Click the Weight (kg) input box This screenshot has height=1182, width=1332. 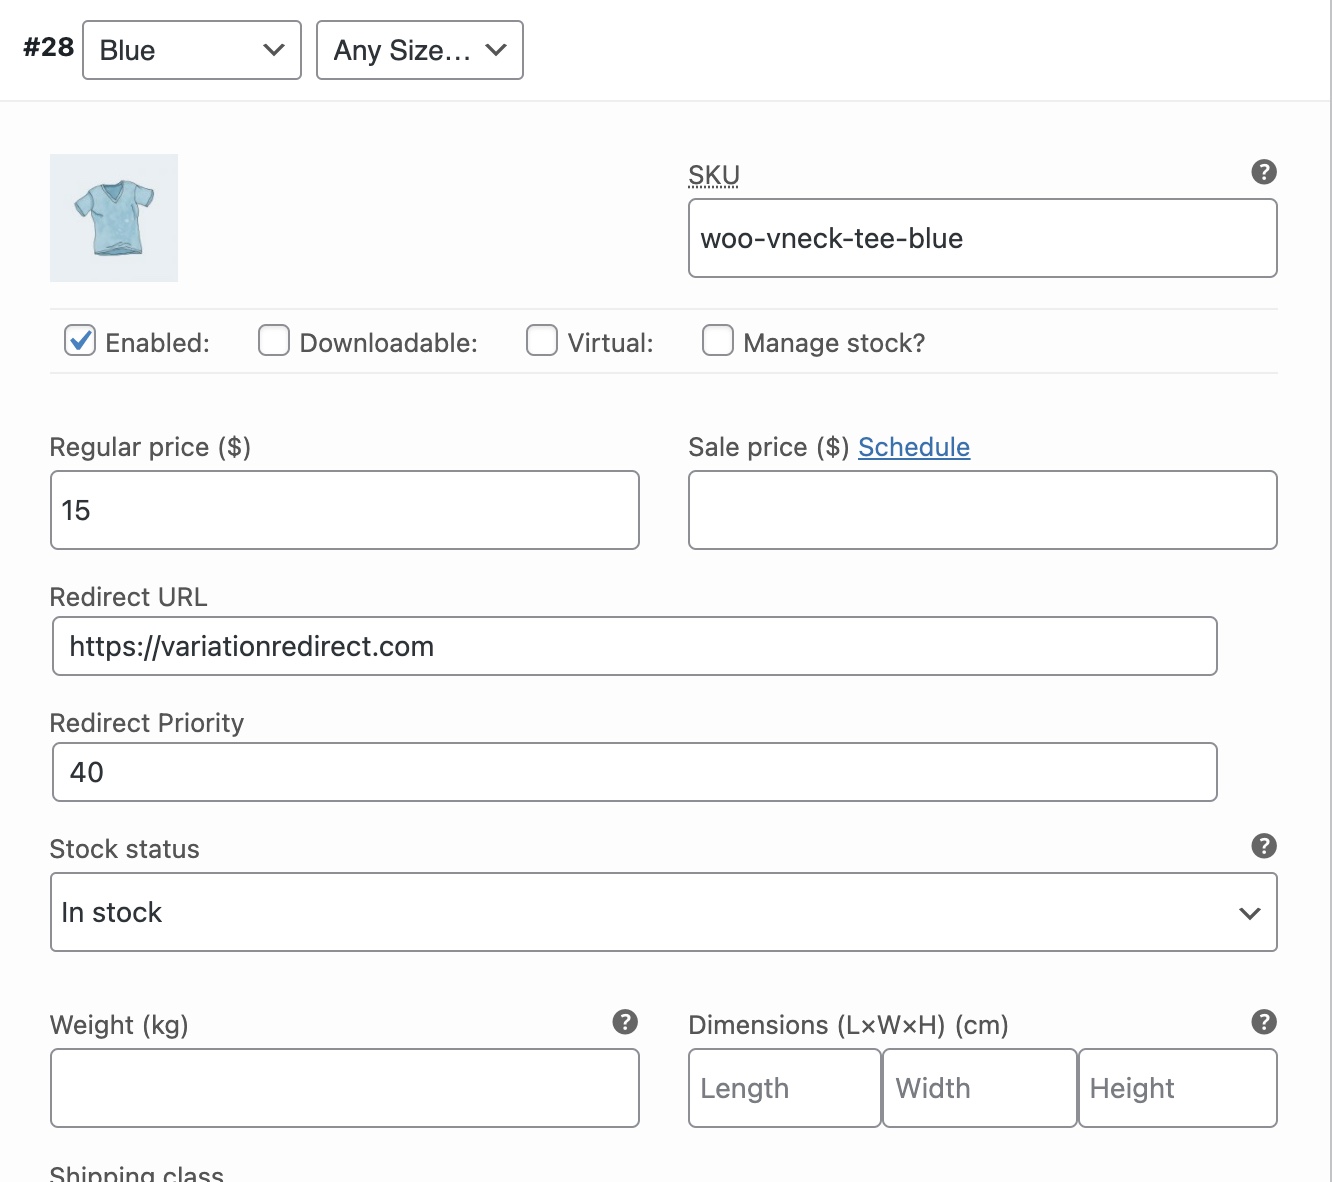click(x=344, y=1088)
